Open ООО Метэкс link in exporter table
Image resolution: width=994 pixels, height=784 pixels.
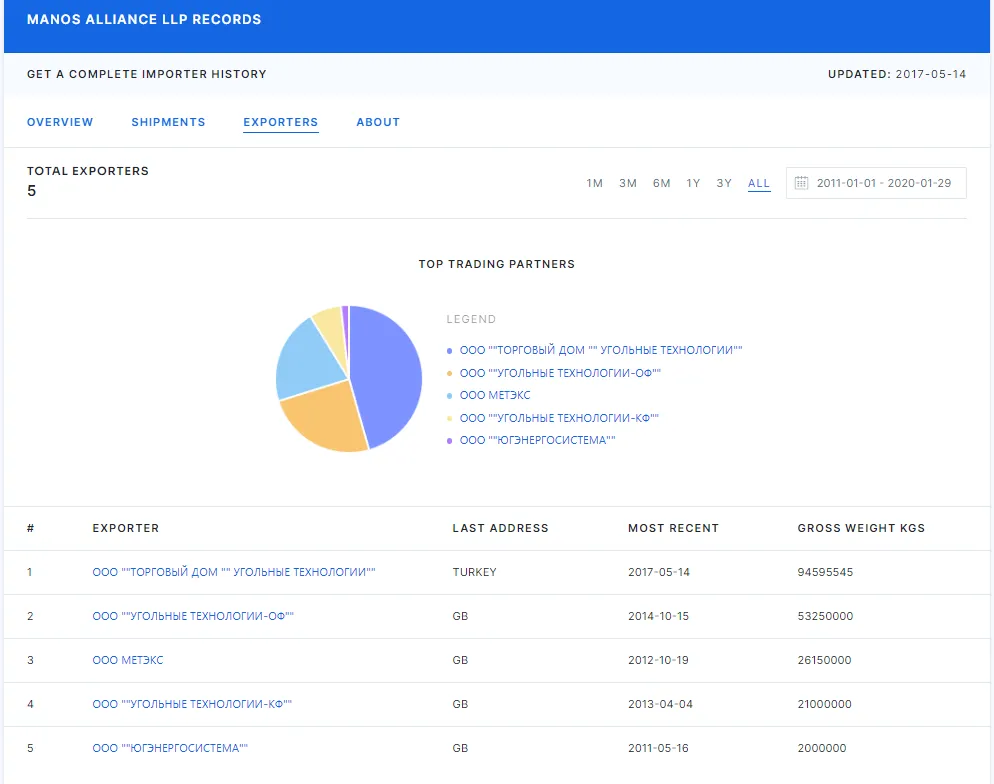coord(127,660)
